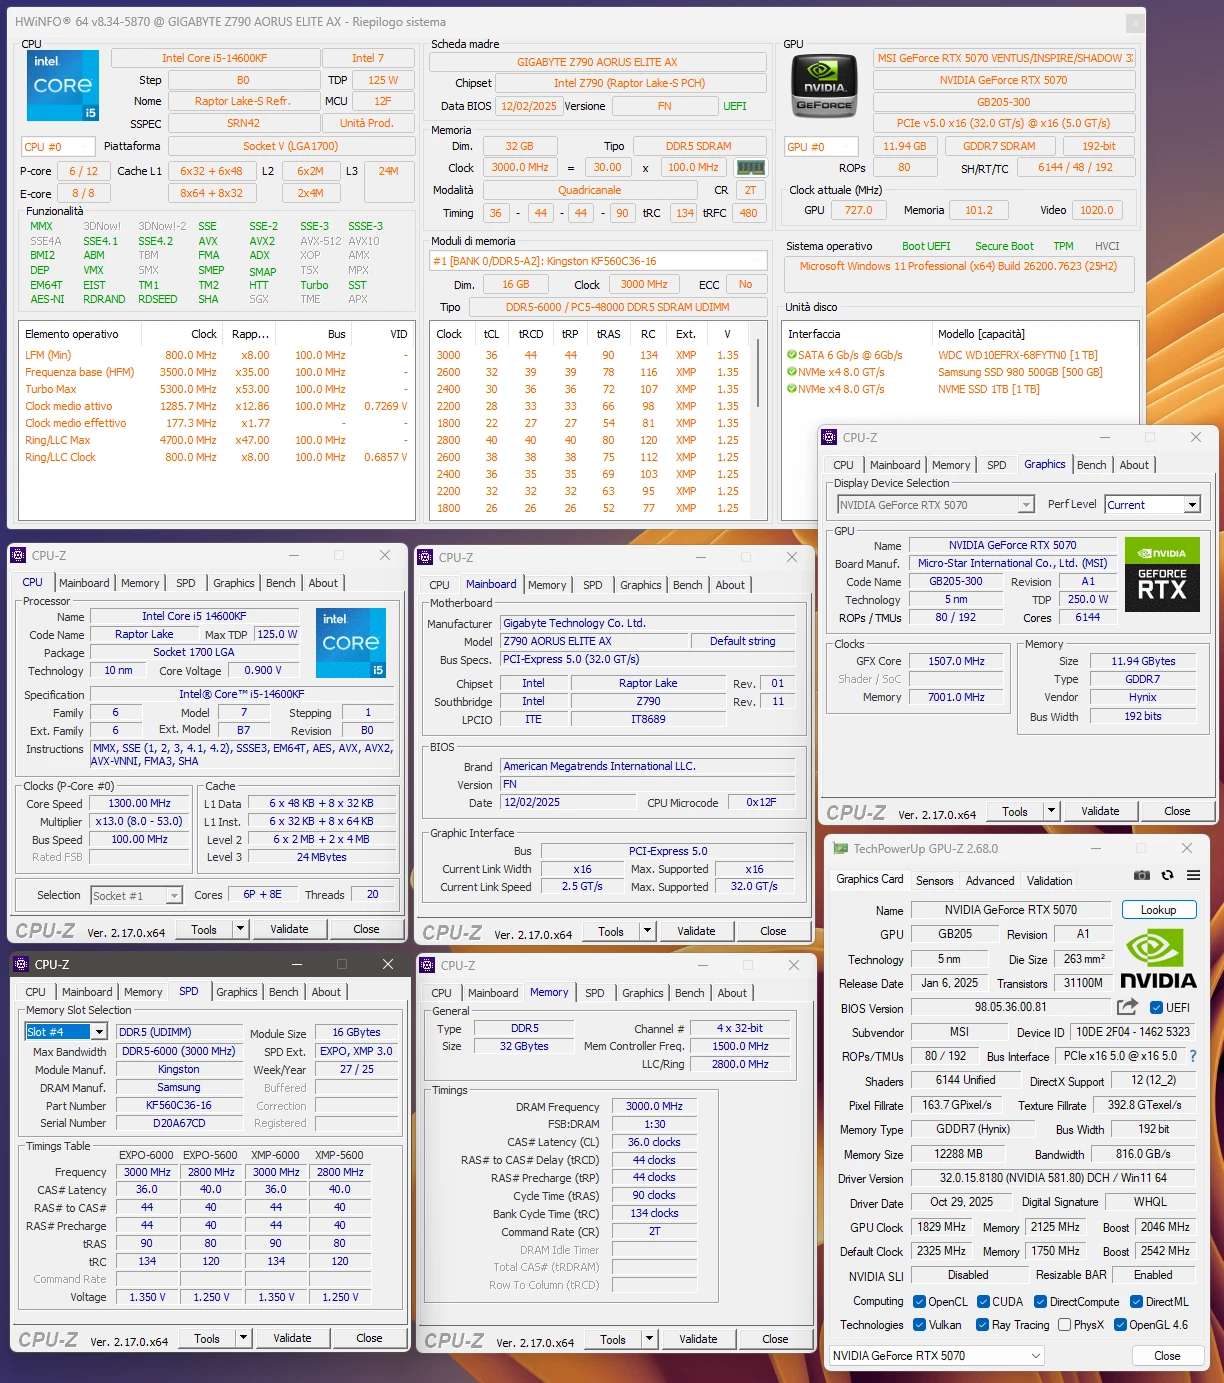Open the GPU-Z hamburger menu icon
The image size is (1224, 1383).
pyautogui.click(x=1193, y=875)
